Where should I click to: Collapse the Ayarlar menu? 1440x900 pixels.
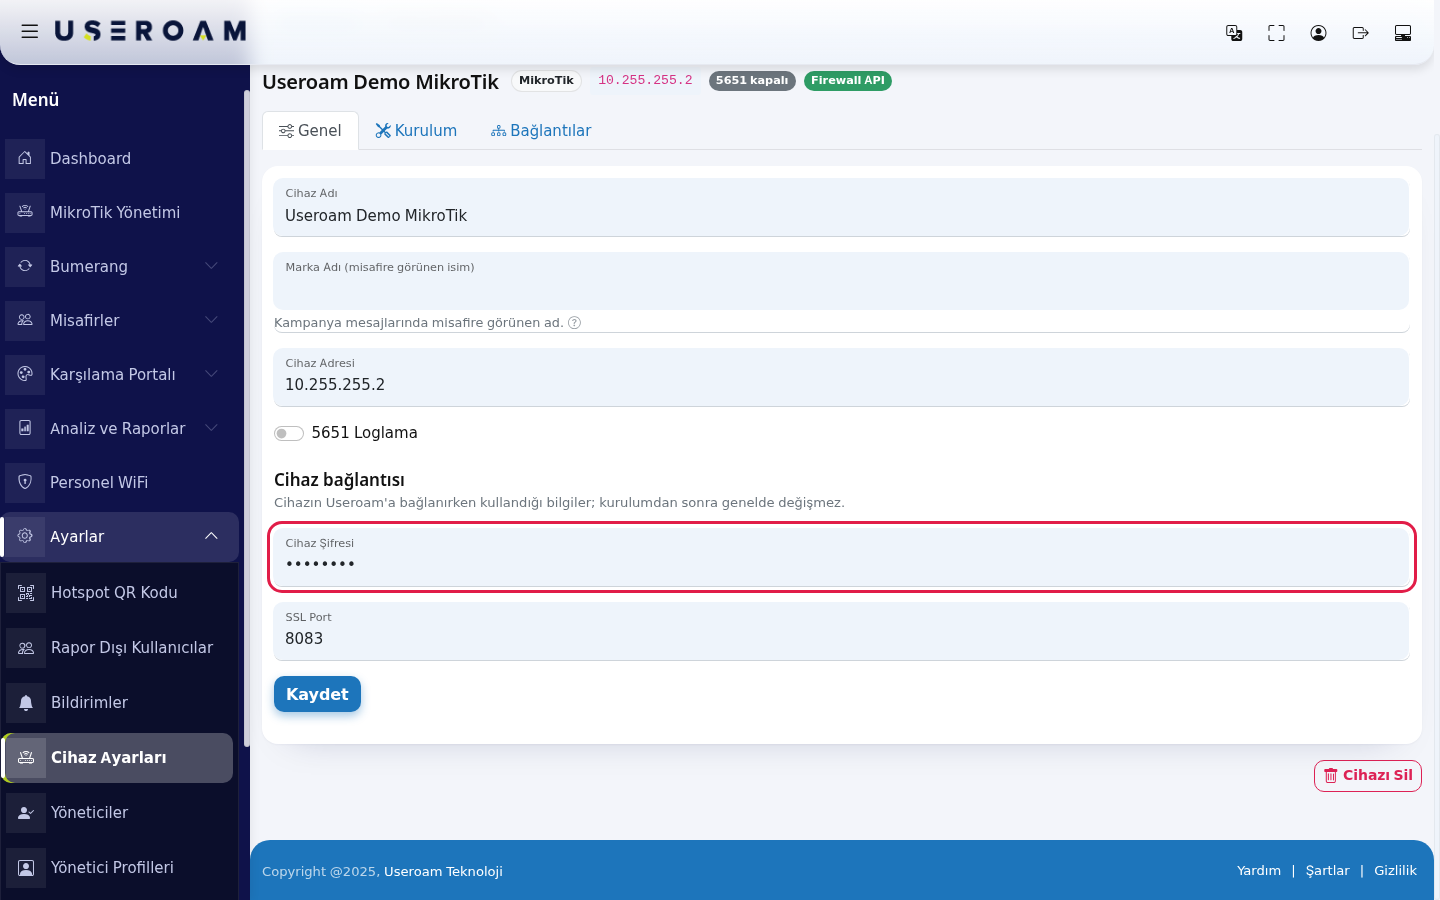[122, 537]
